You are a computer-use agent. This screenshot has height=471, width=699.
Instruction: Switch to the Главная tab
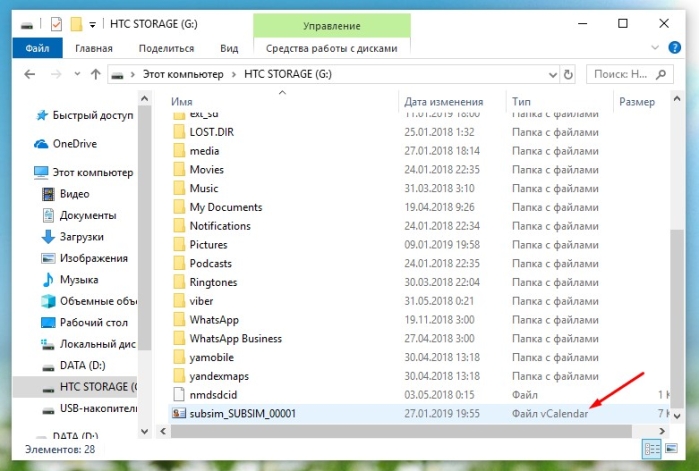pos(94,48)
